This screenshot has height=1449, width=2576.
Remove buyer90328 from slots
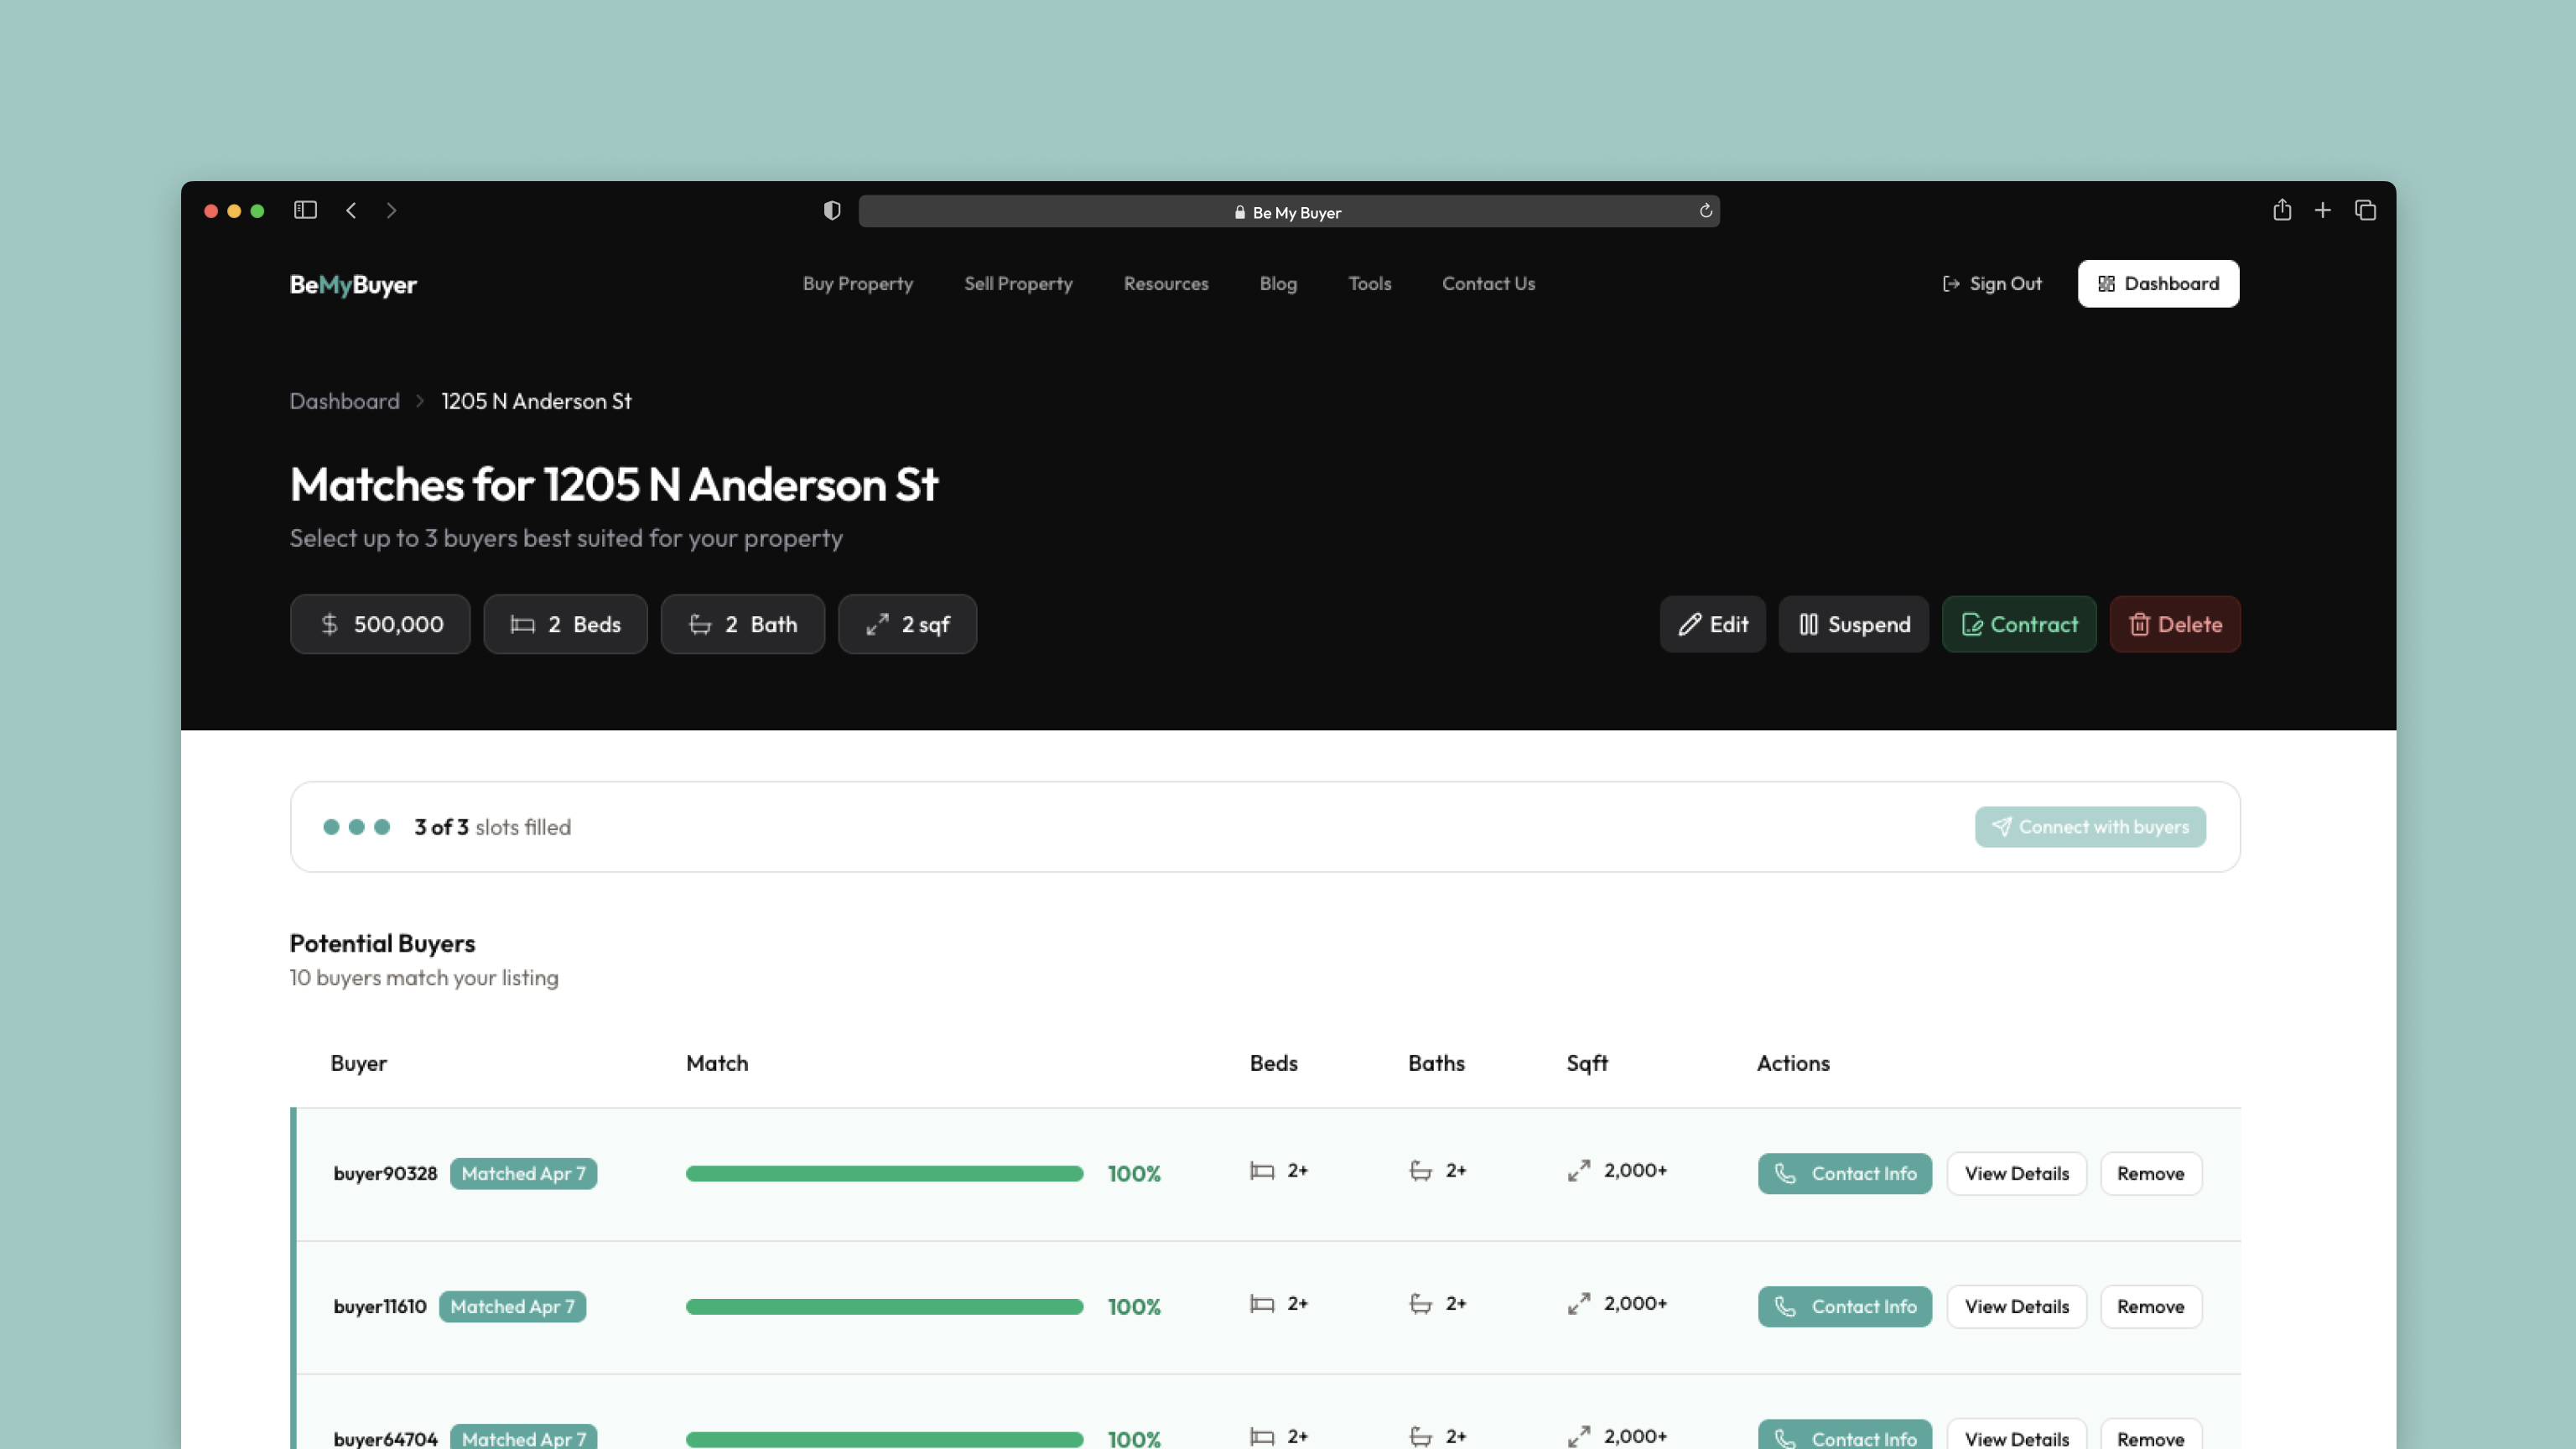coord(2150,1173)
